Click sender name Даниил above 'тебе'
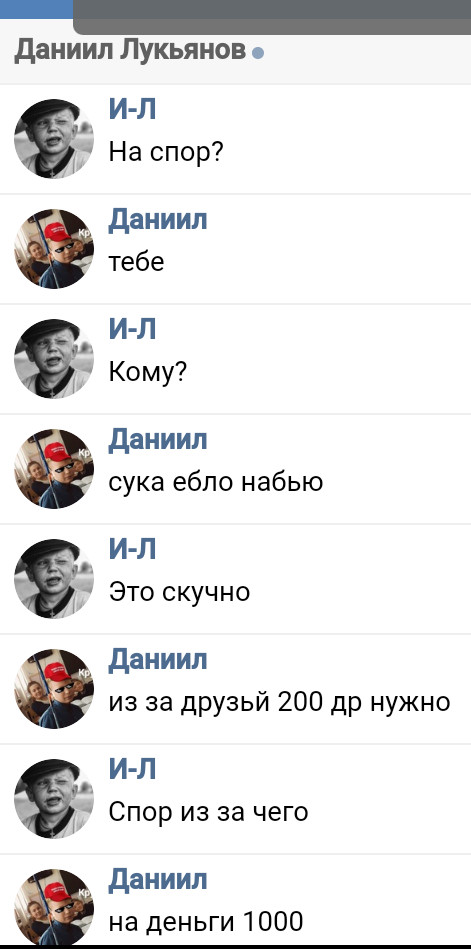 [158, 220]
